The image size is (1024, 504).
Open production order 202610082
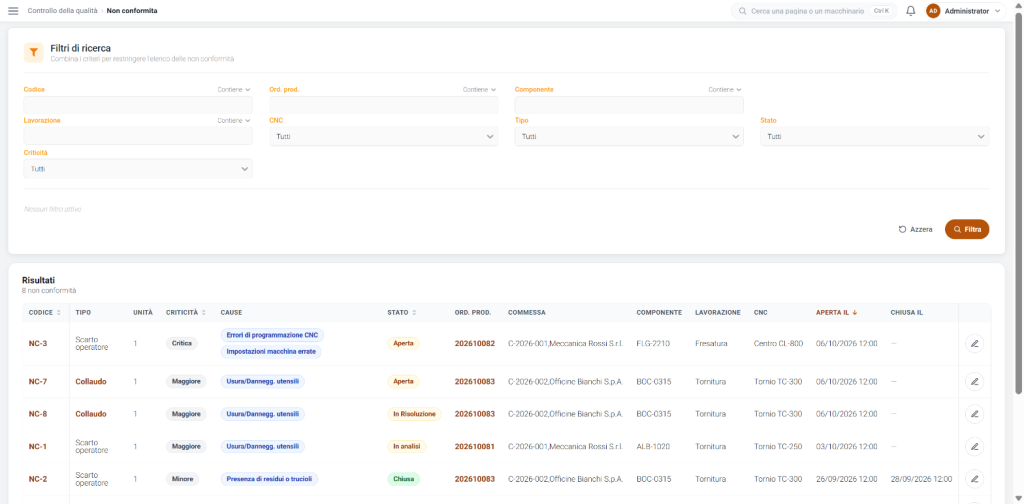pos(475,343)
